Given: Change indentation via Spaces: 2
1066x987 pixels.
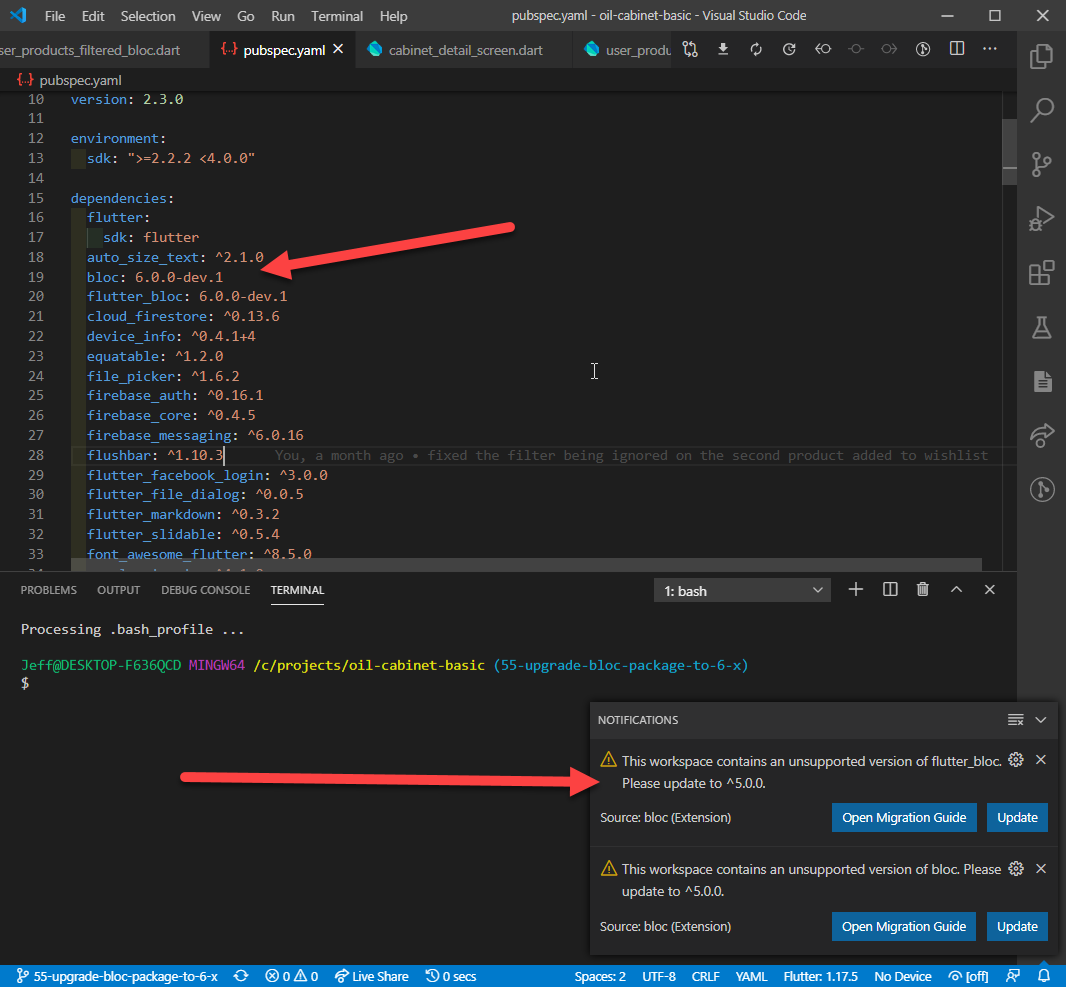Looking at the screenshot, I should 600,976.
